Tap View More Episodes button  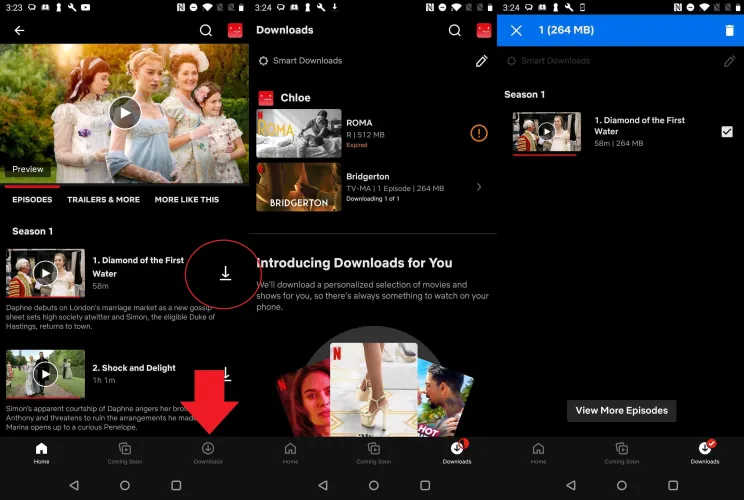point(621,411)
